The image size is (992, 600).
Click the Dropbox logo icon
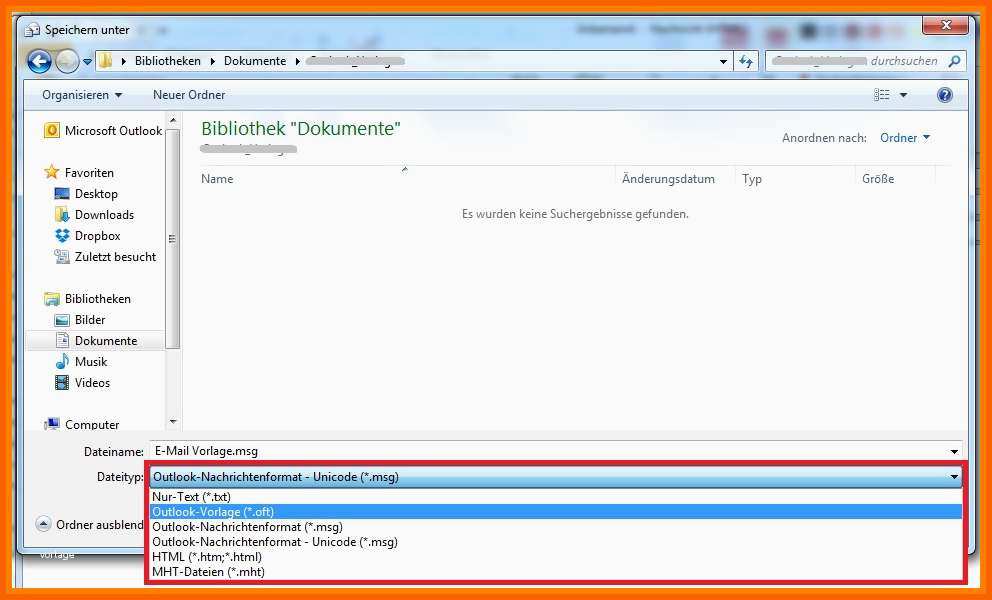(x=62, y=235)
